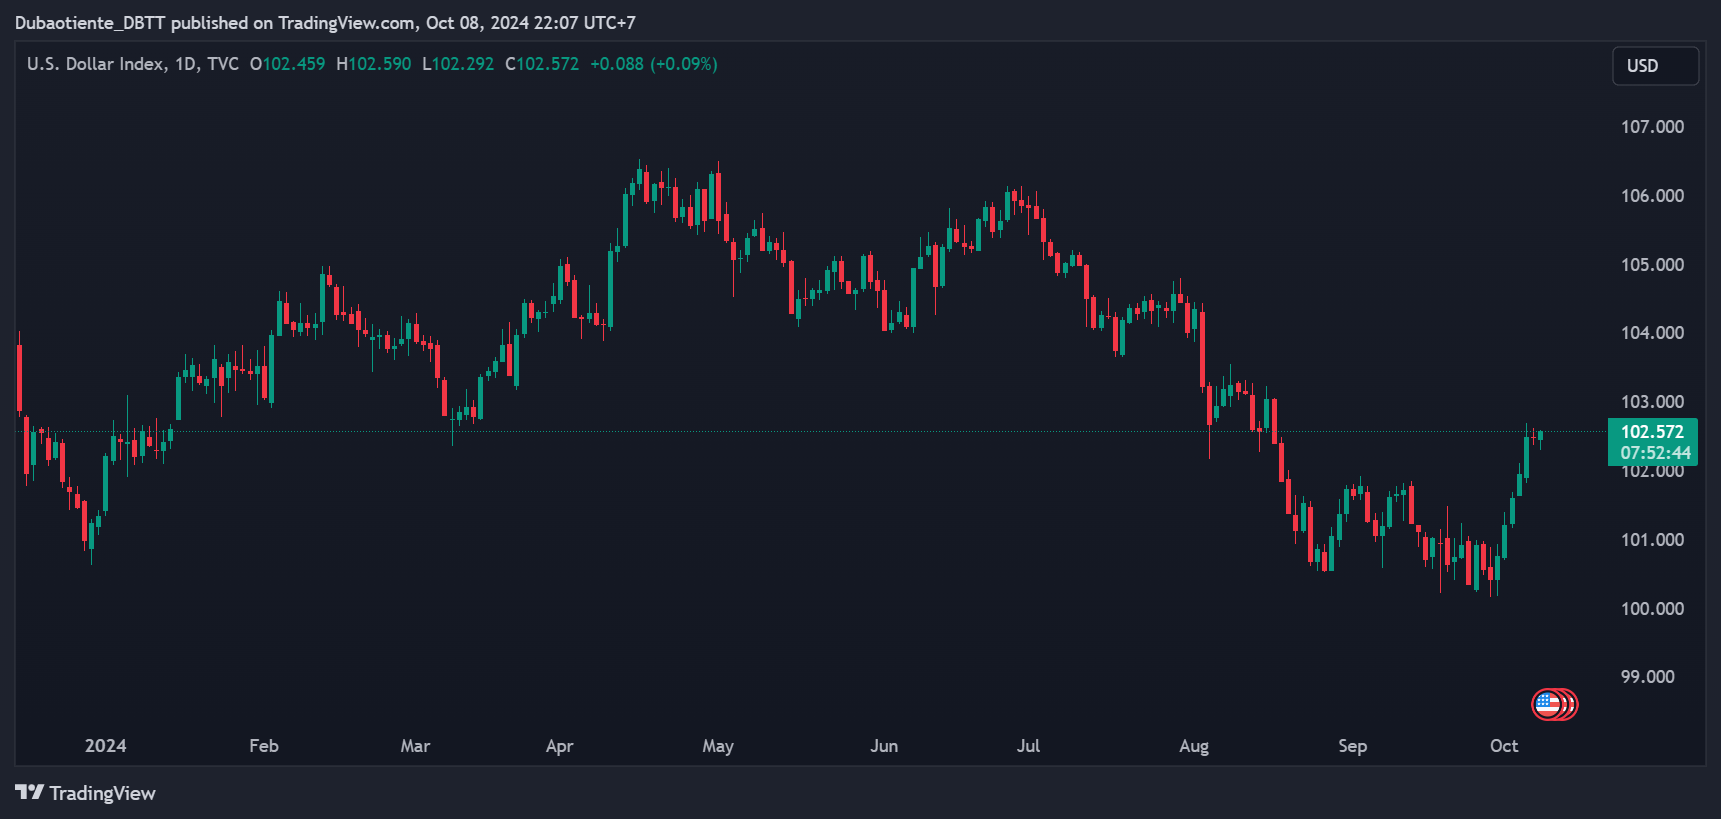Image resolution: width=1721 pixels, height=819 pixels.
Task: Click the 99.000 price axis label
Action: click(1647, 677)
